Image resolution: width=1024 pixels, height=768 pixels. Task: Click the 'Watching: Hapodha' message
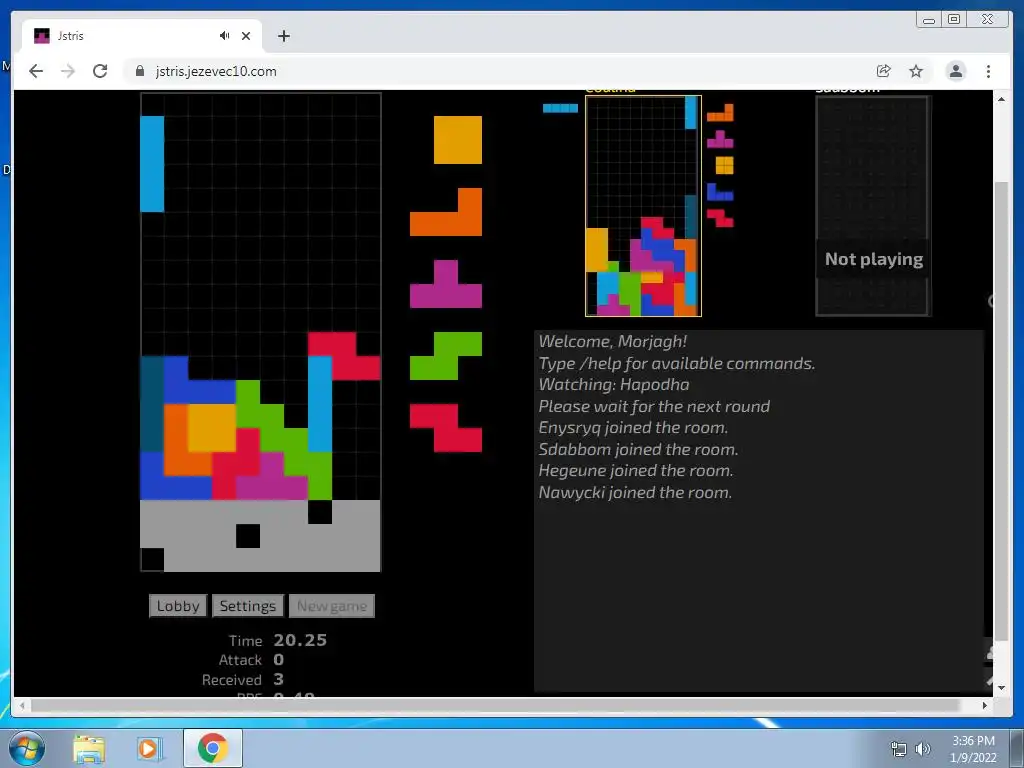click(x=614, y=385)
